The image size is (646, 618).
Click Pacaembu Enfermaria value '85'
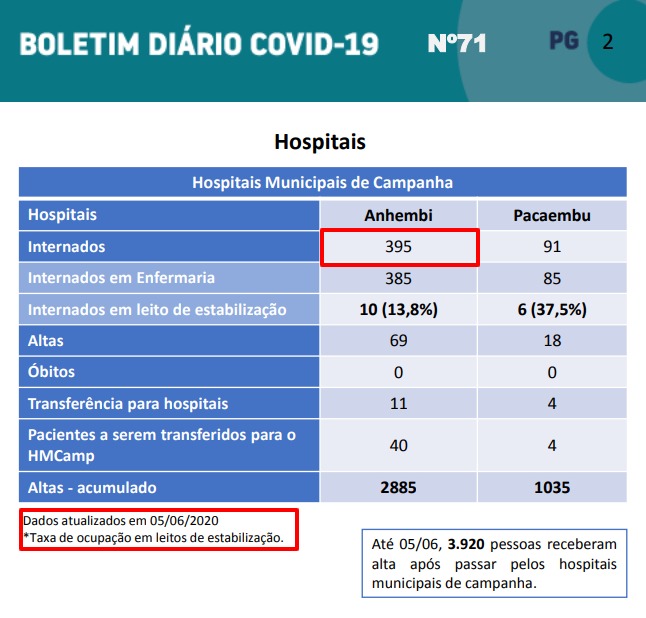(552, 279)
